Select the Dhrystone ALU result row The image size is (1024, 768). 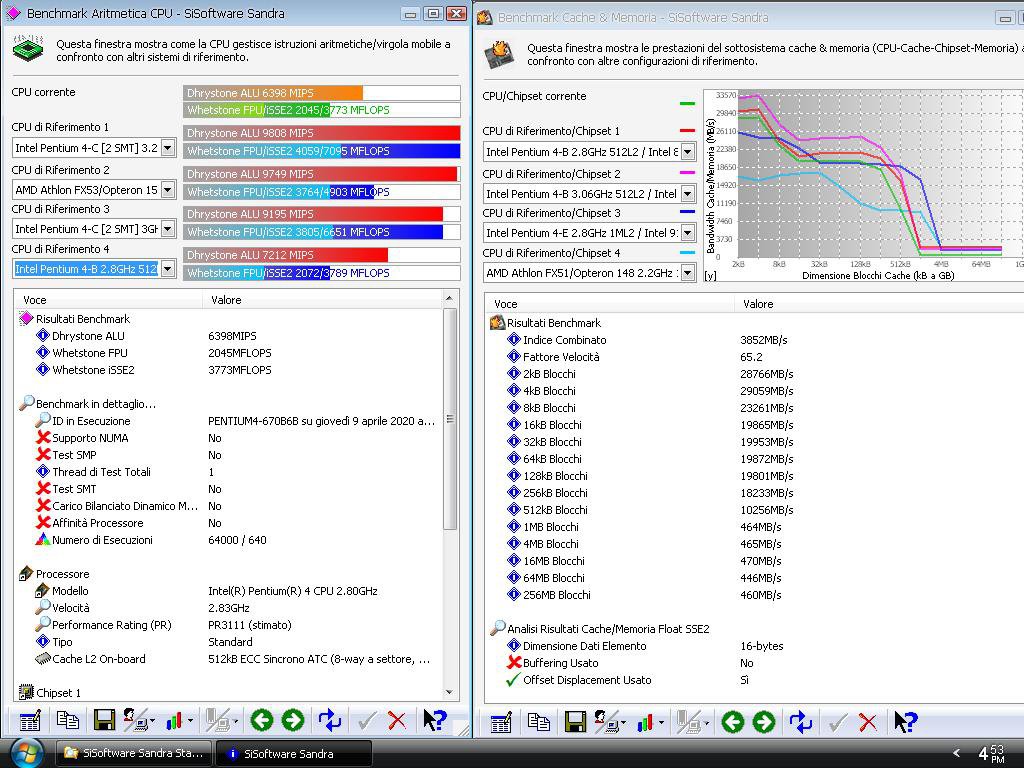pos(90,336)
